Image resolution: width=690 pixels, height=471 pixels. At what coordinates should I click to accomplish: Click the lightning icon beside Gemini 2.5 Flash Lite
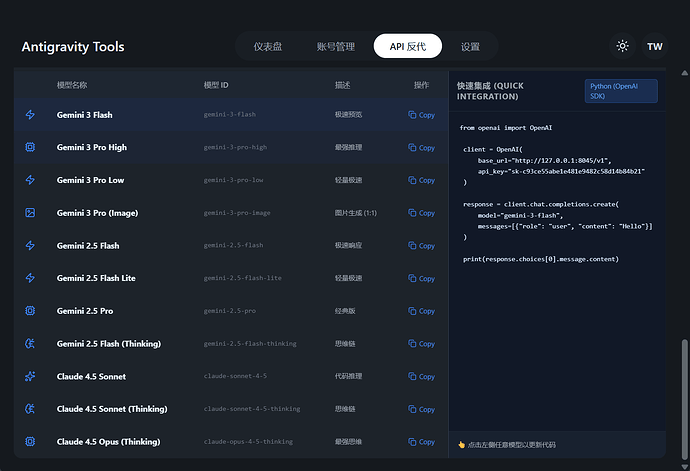click(30, 278)
